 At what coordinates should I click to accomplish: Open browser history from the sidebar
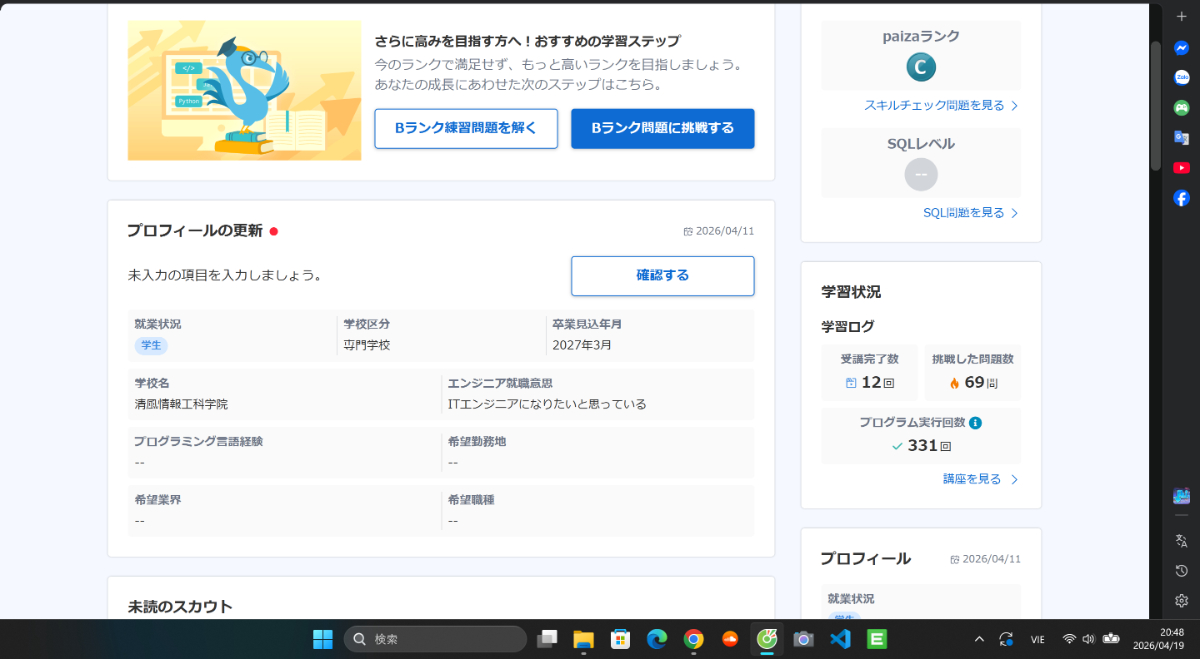(x=1181, y=571)
